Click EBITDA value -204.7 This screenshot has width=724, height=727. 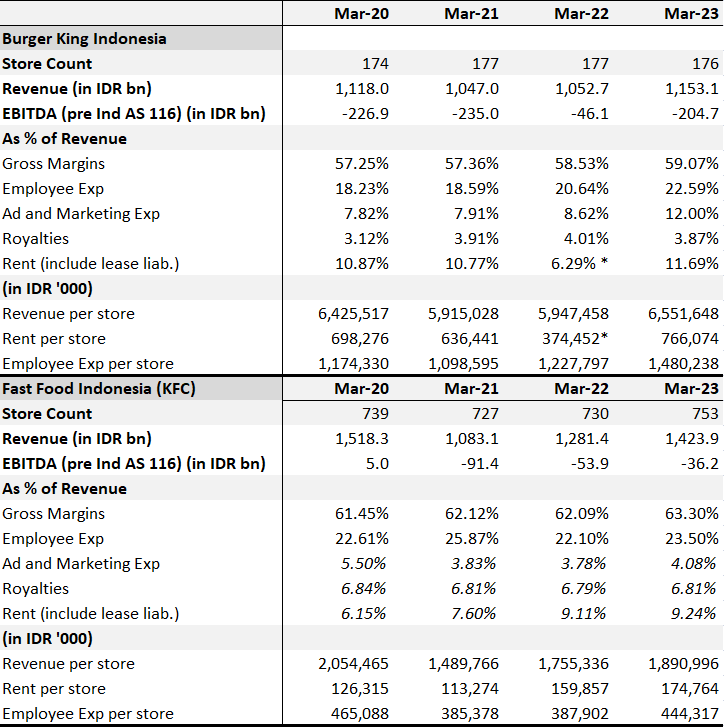point(695,114)
